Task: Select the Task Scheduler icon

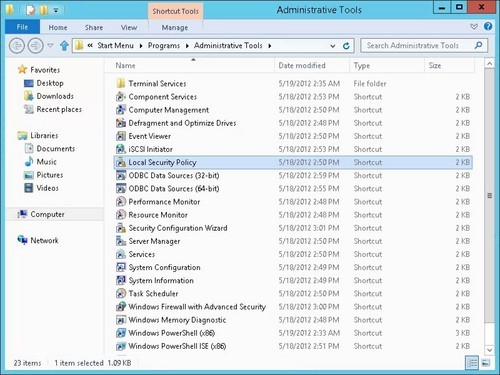Action: (x=121, y=293)
